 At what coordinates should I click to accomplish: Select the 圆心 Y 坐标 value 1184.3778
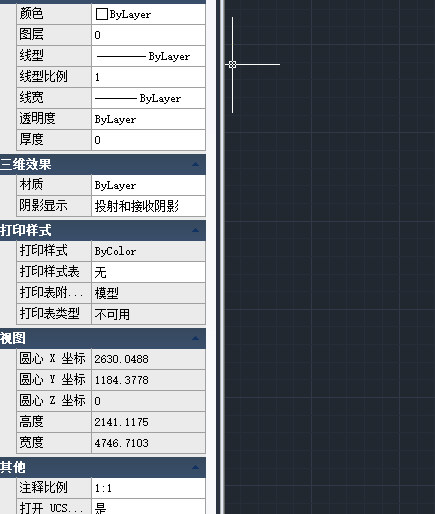tap(148, 380)
